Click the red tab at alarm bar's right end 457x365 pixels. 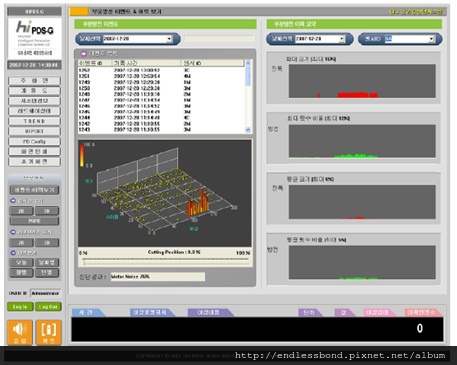423,313
